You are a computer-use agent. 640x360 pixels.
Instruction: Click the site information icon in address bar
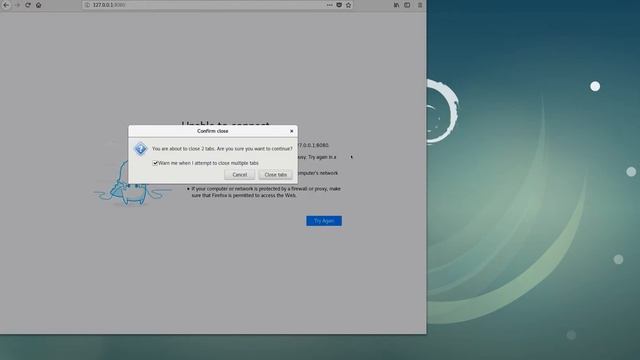tap(87, 5)
